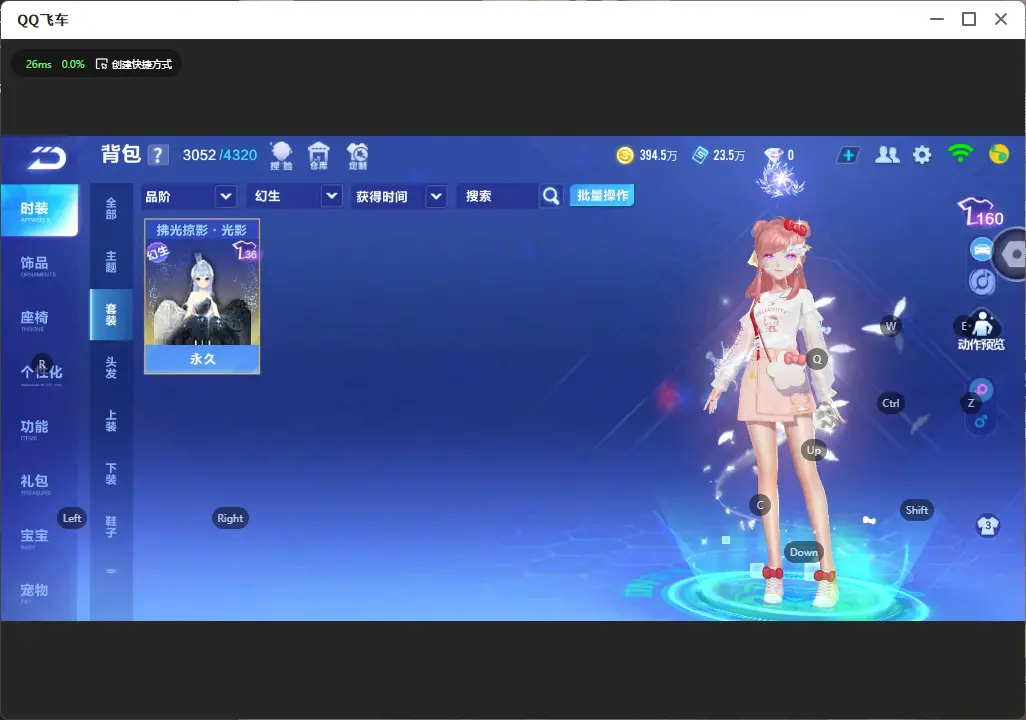Screen dimensions: 1026x720
Task: Open the settings gear icon
Action: (922, 155)
